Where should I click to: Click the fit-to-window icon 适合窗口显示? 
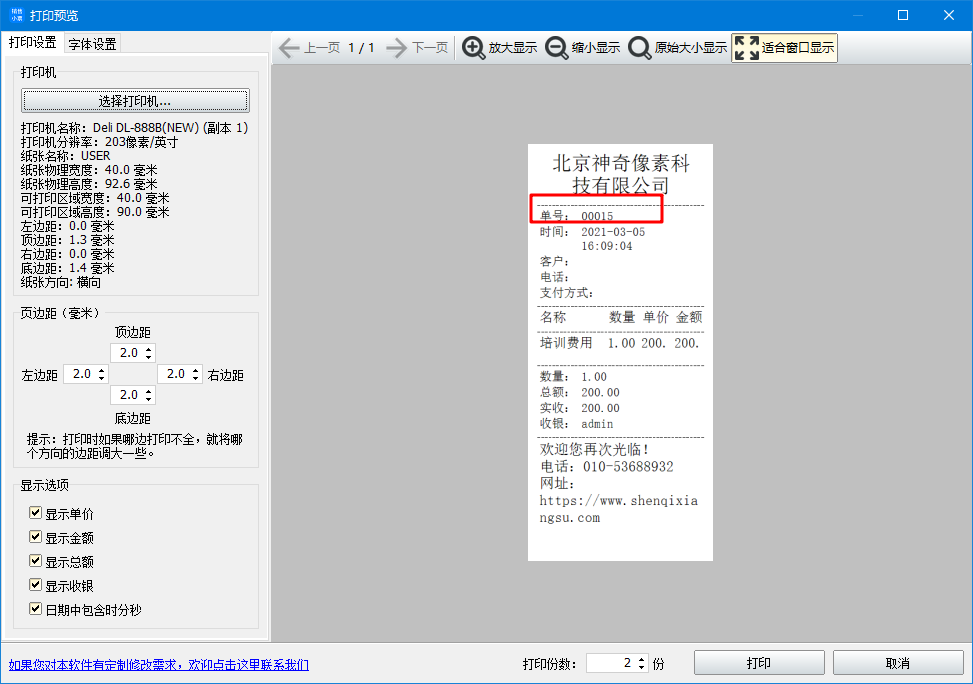(747, 48)
